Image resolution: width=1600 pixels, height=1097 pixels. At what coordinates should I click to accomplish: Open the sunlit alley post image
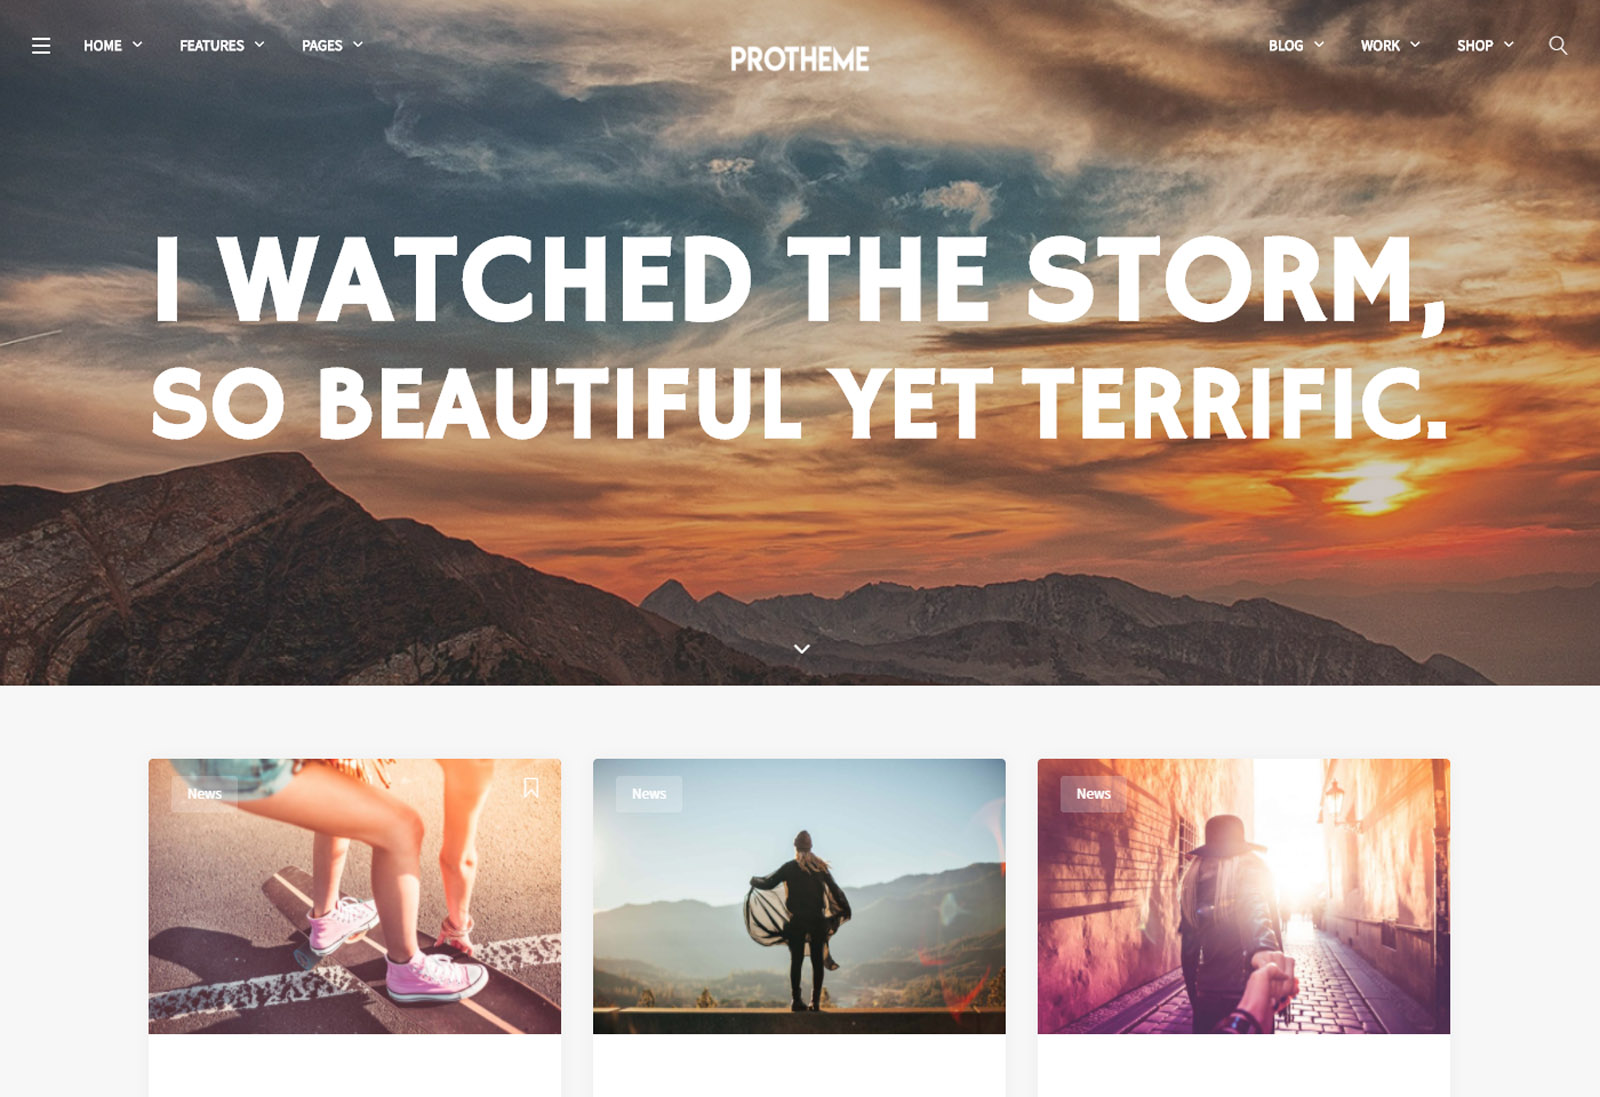point(1244,896)
